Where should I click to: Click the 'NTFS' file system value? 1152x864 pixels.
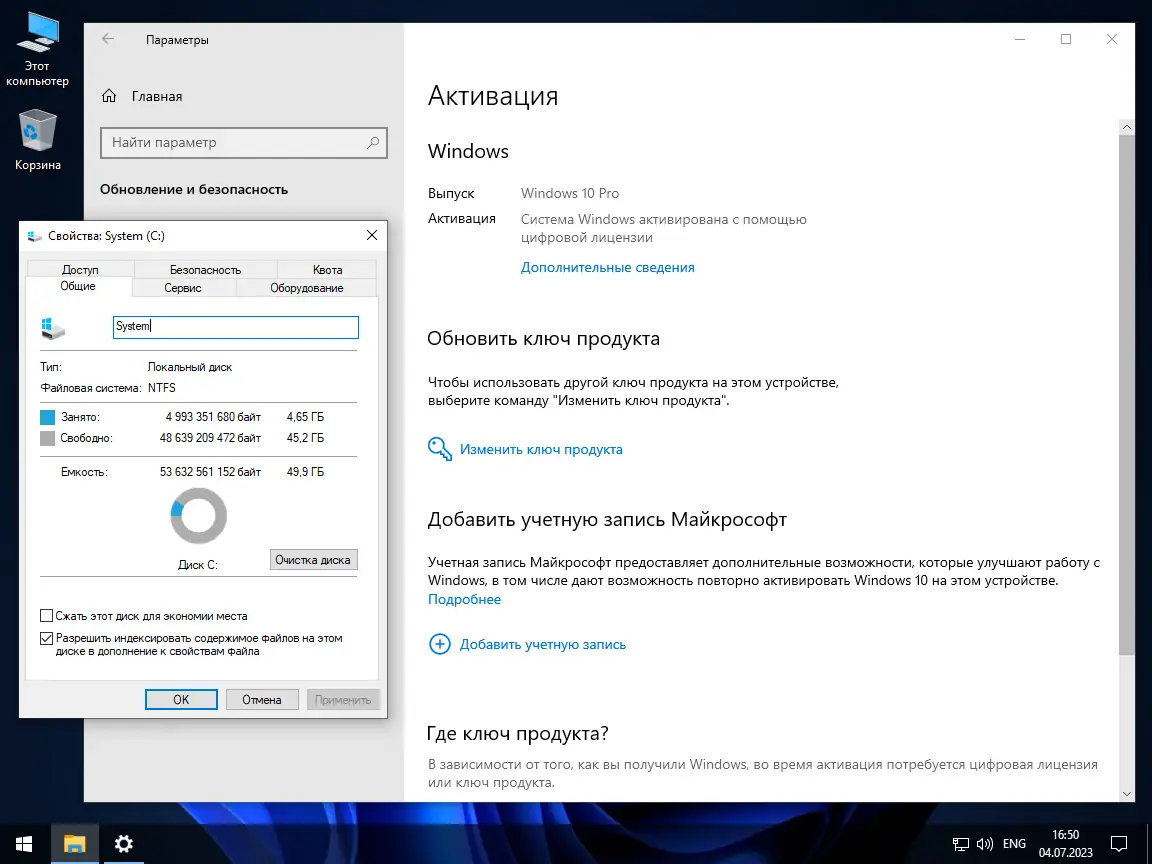pos(162,388)
